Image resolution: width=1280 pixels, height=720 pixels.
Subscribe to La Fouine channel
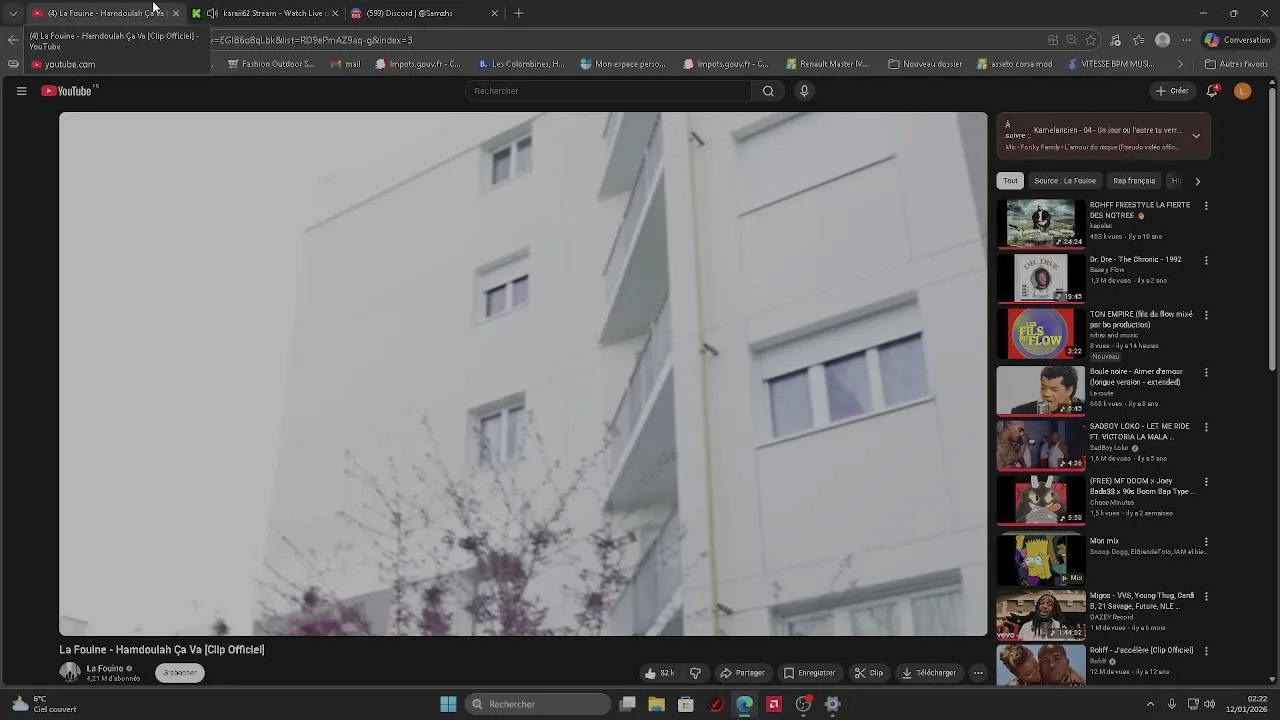180,673
